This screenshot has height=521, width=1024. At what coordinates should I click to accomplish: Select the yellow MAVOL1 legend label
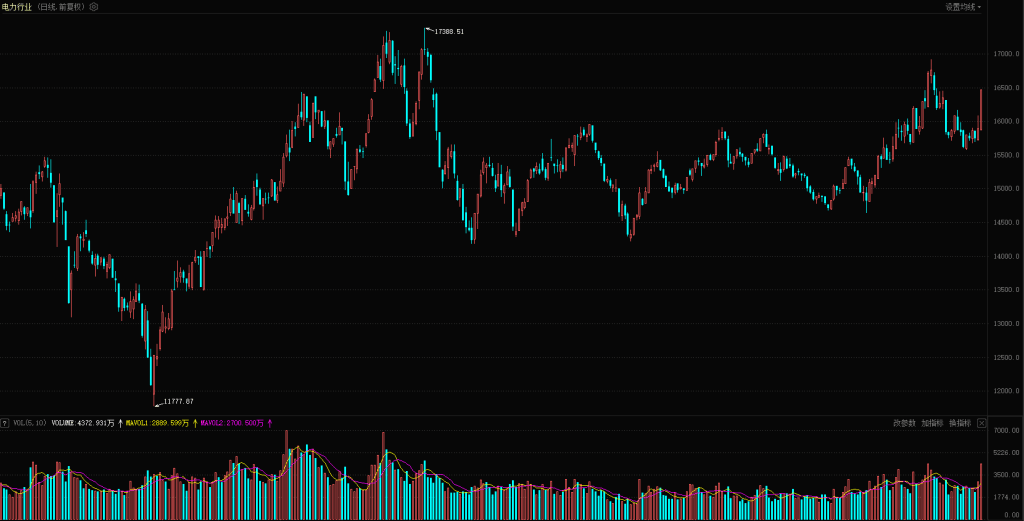[x=158, y=423]
